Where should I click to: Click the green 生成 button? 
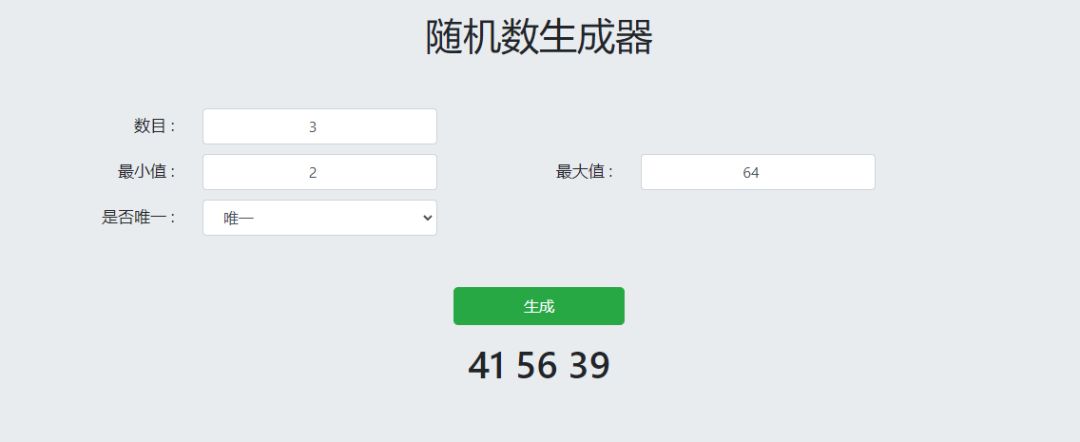(538, 306)
